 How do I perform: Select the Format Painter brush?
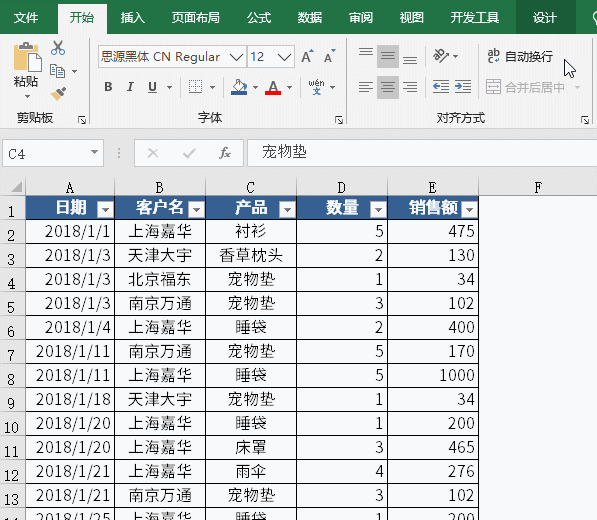(58, 93)
